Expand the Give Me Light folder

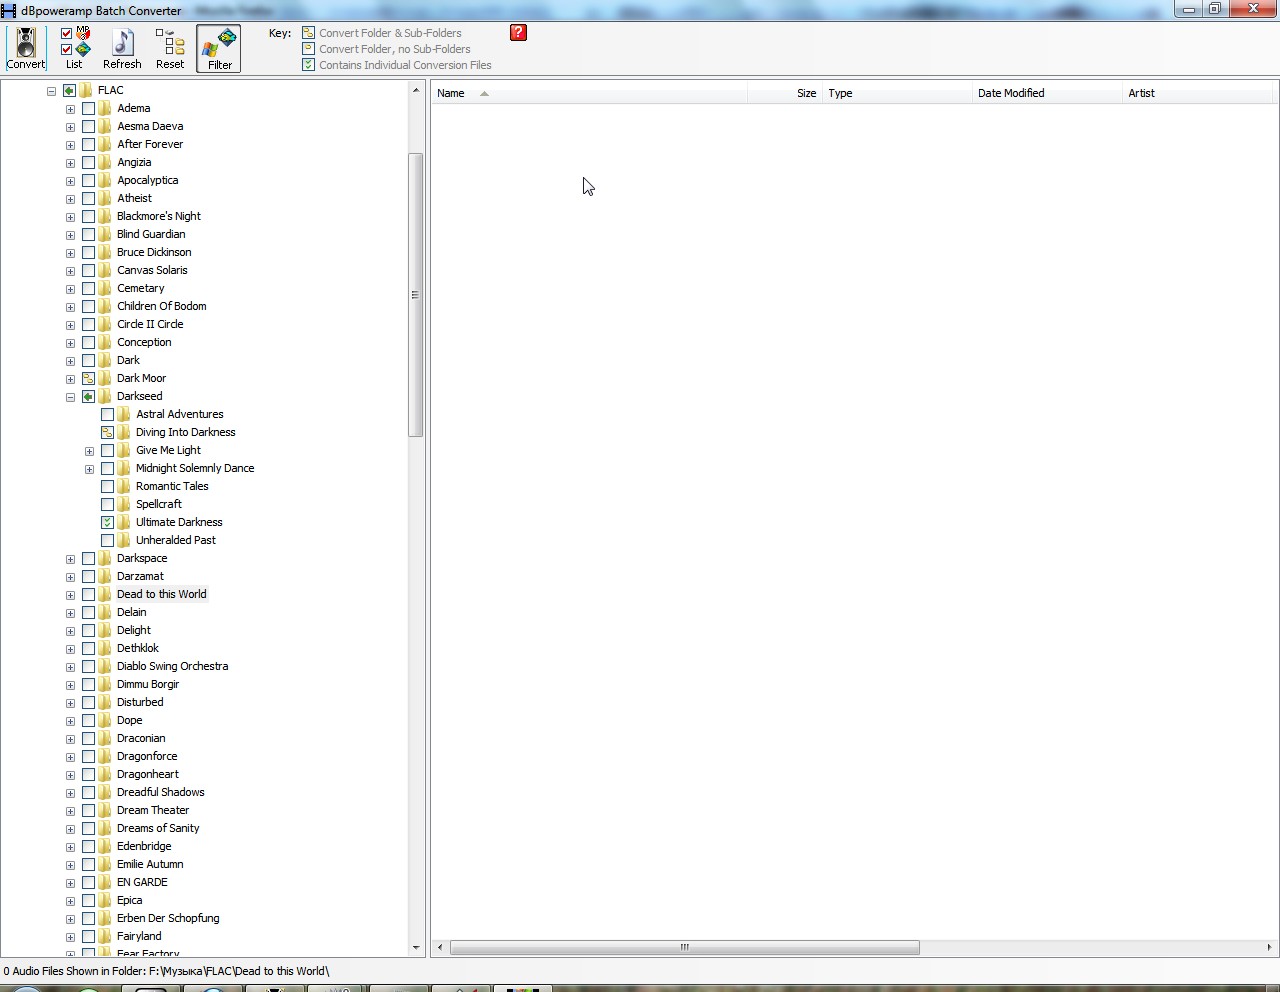(x=89, y=451)
